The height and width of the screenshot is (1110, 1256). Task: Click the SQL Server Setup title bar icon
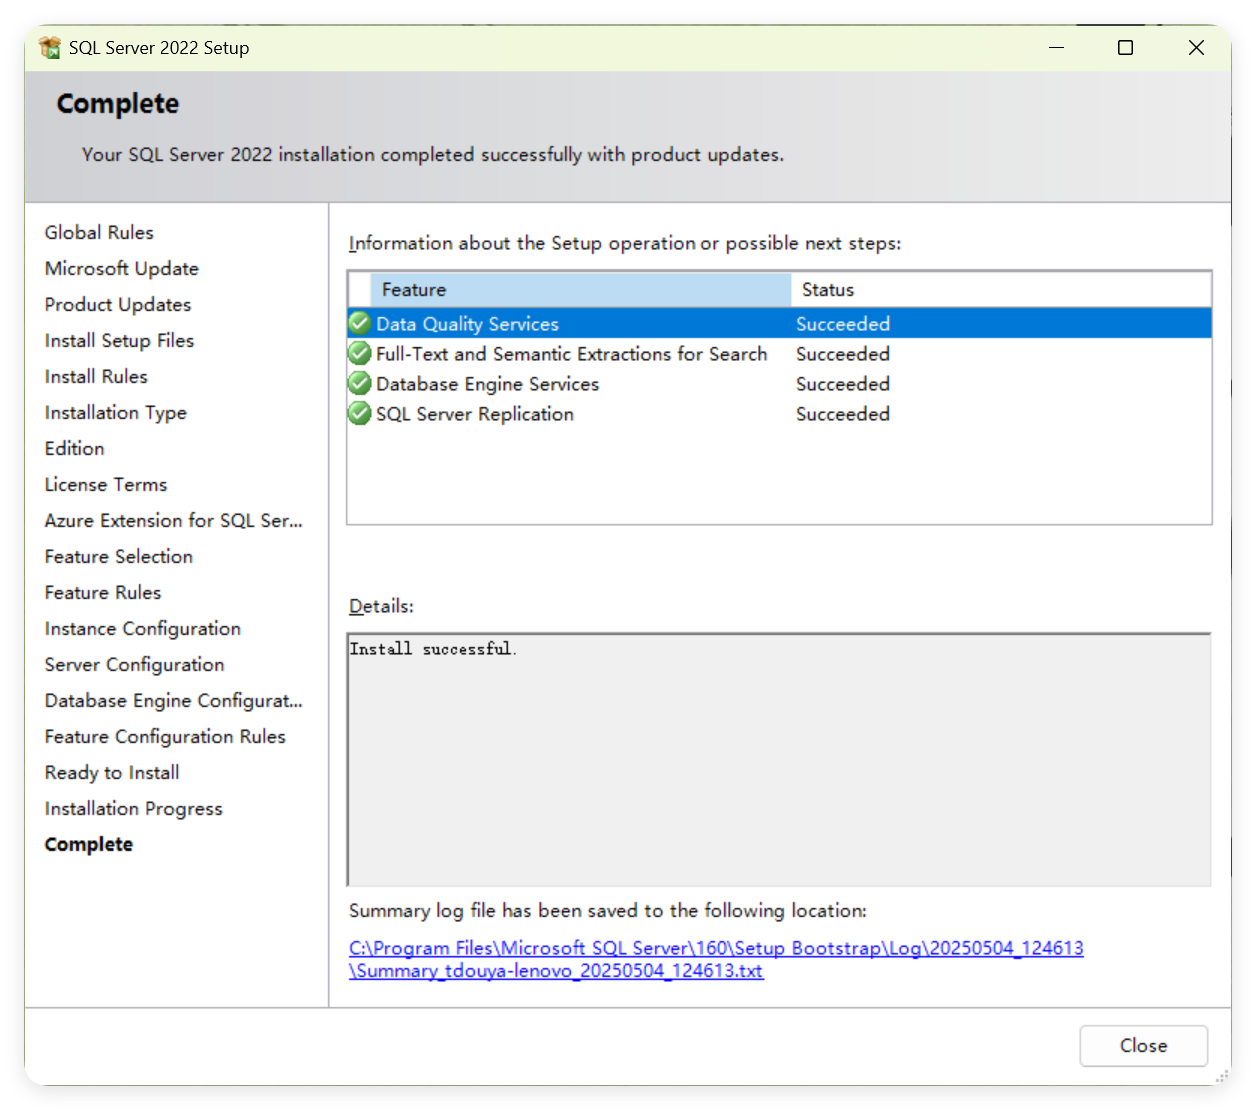pos(50,48)
